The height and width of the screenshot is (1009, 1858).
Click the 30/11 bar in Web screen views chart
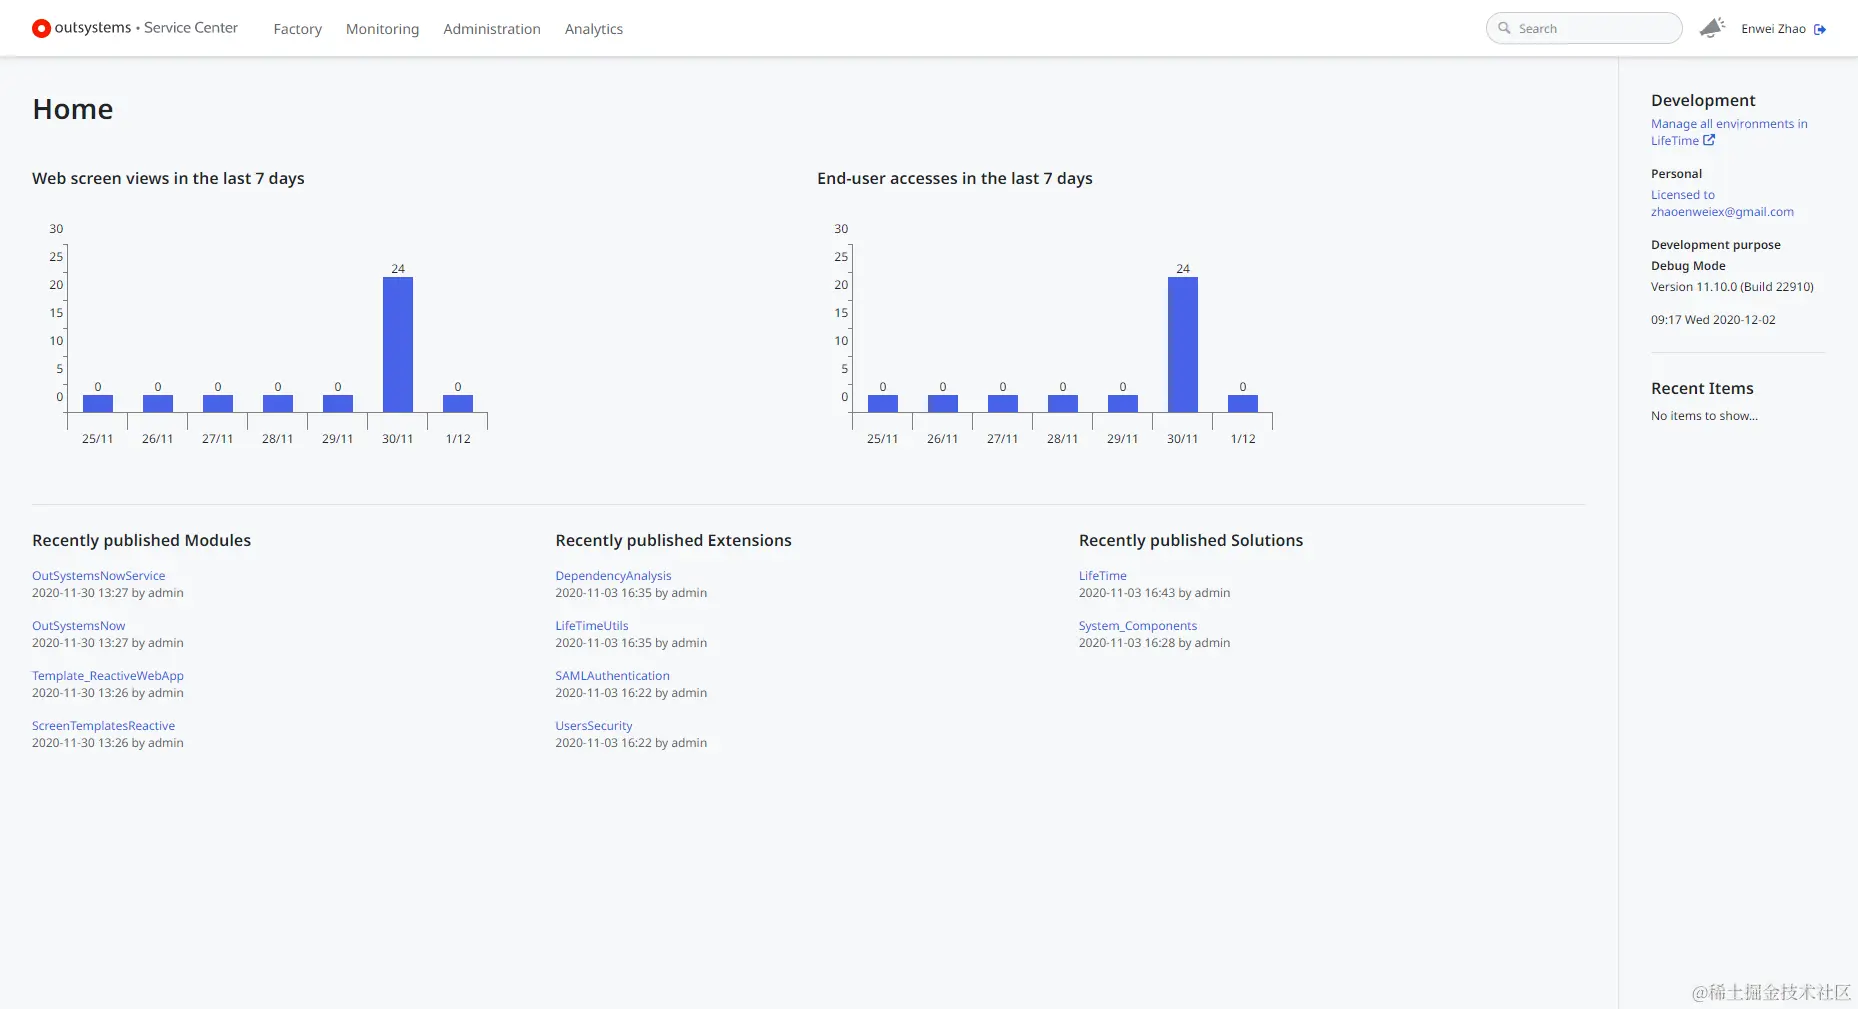coord(398,344)
